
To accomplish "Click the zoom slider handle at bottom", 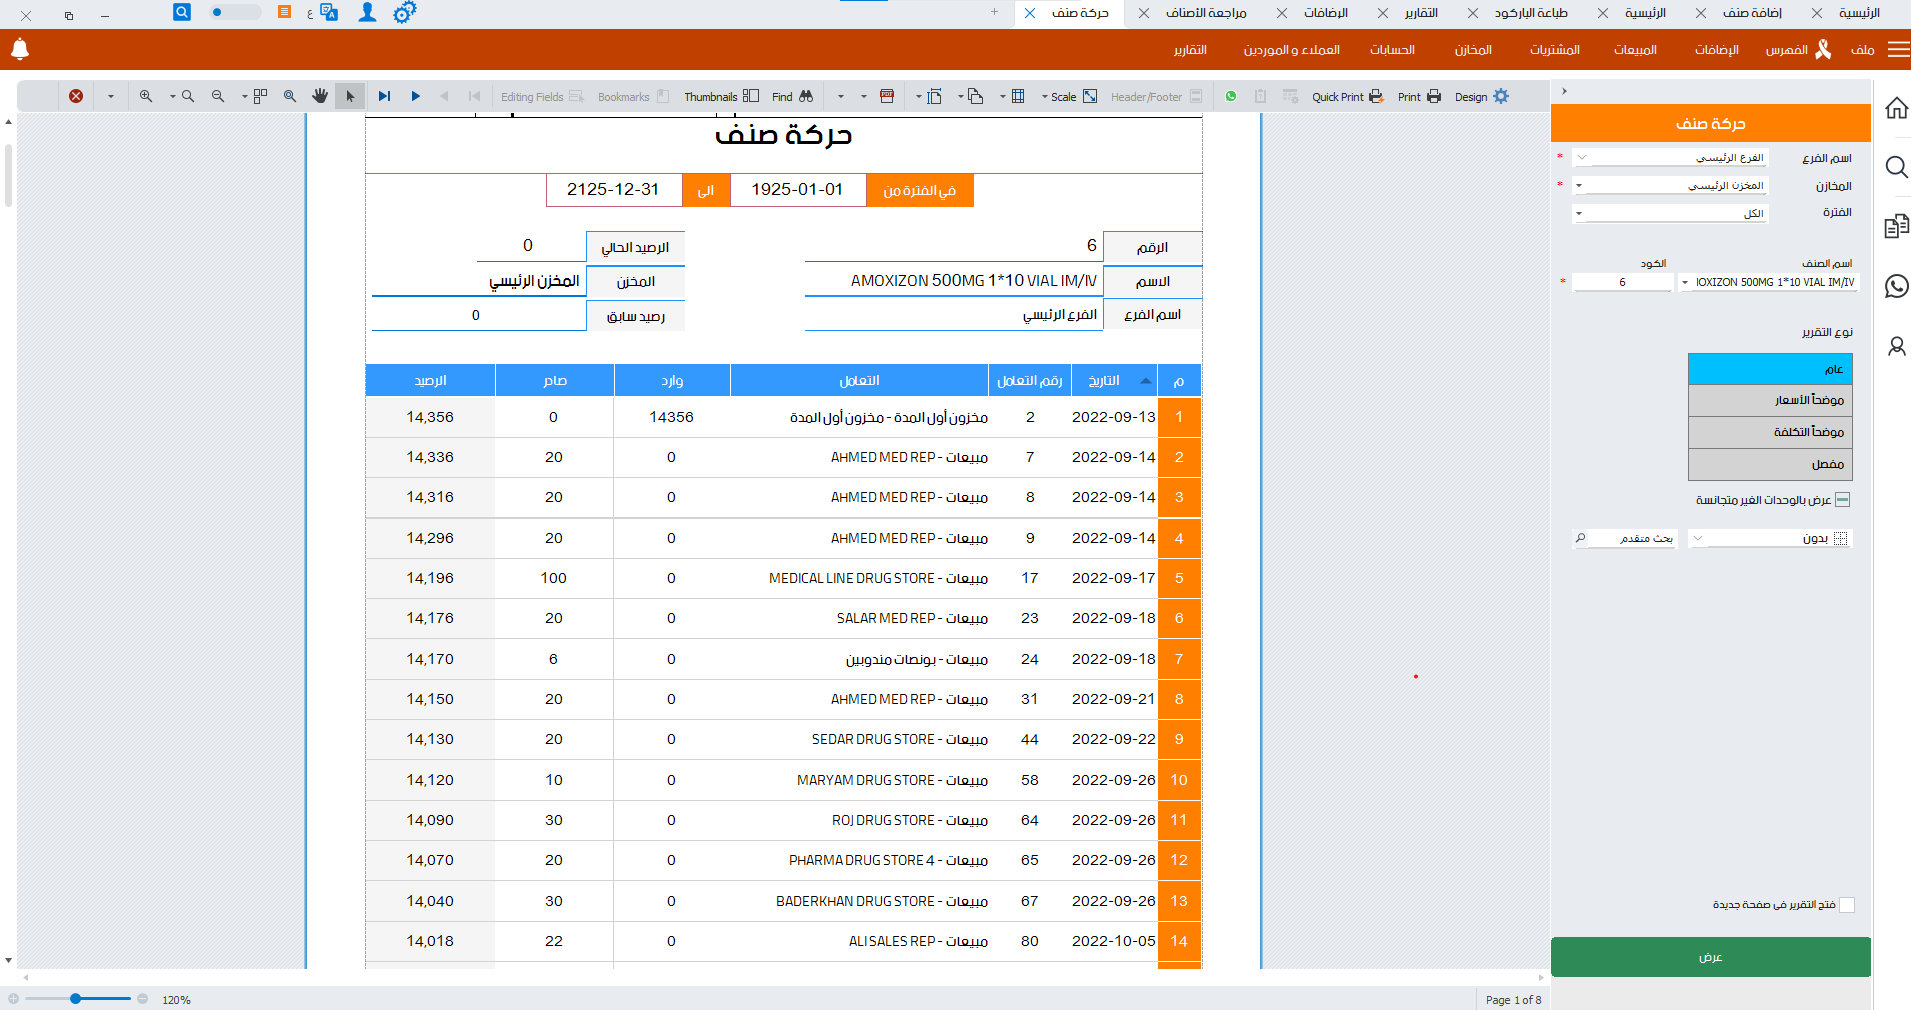I will pyautogui.click(x=76, y=999).
